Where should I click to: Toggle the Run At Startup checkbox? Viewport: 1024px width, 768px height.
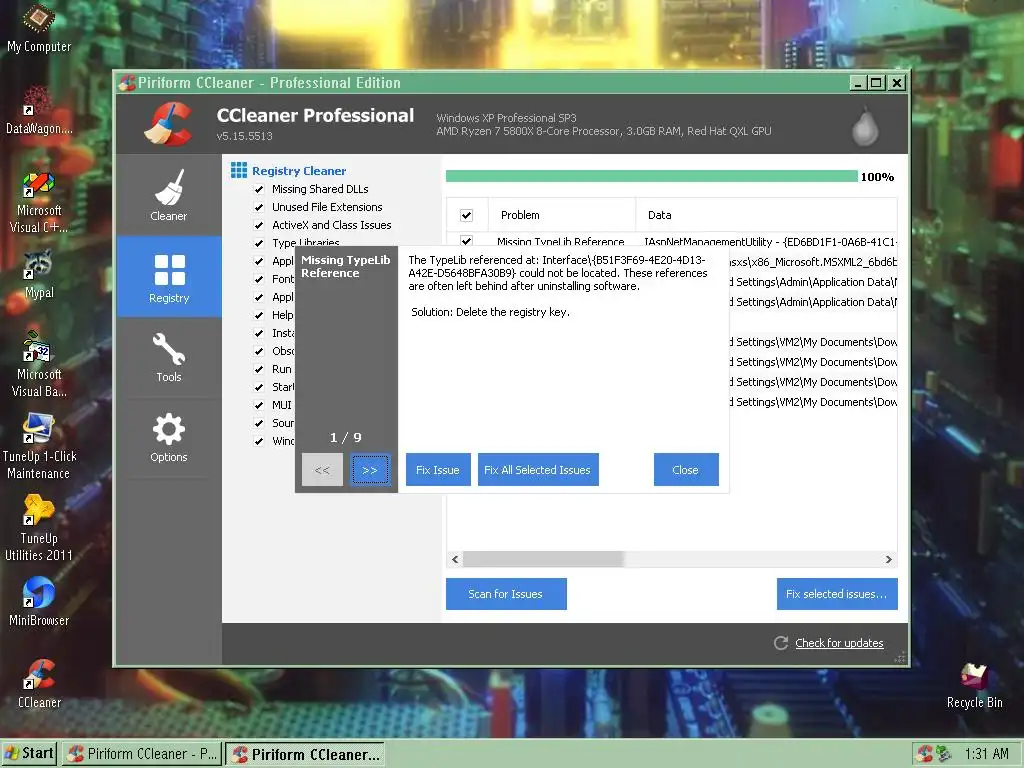pos(259,370)
